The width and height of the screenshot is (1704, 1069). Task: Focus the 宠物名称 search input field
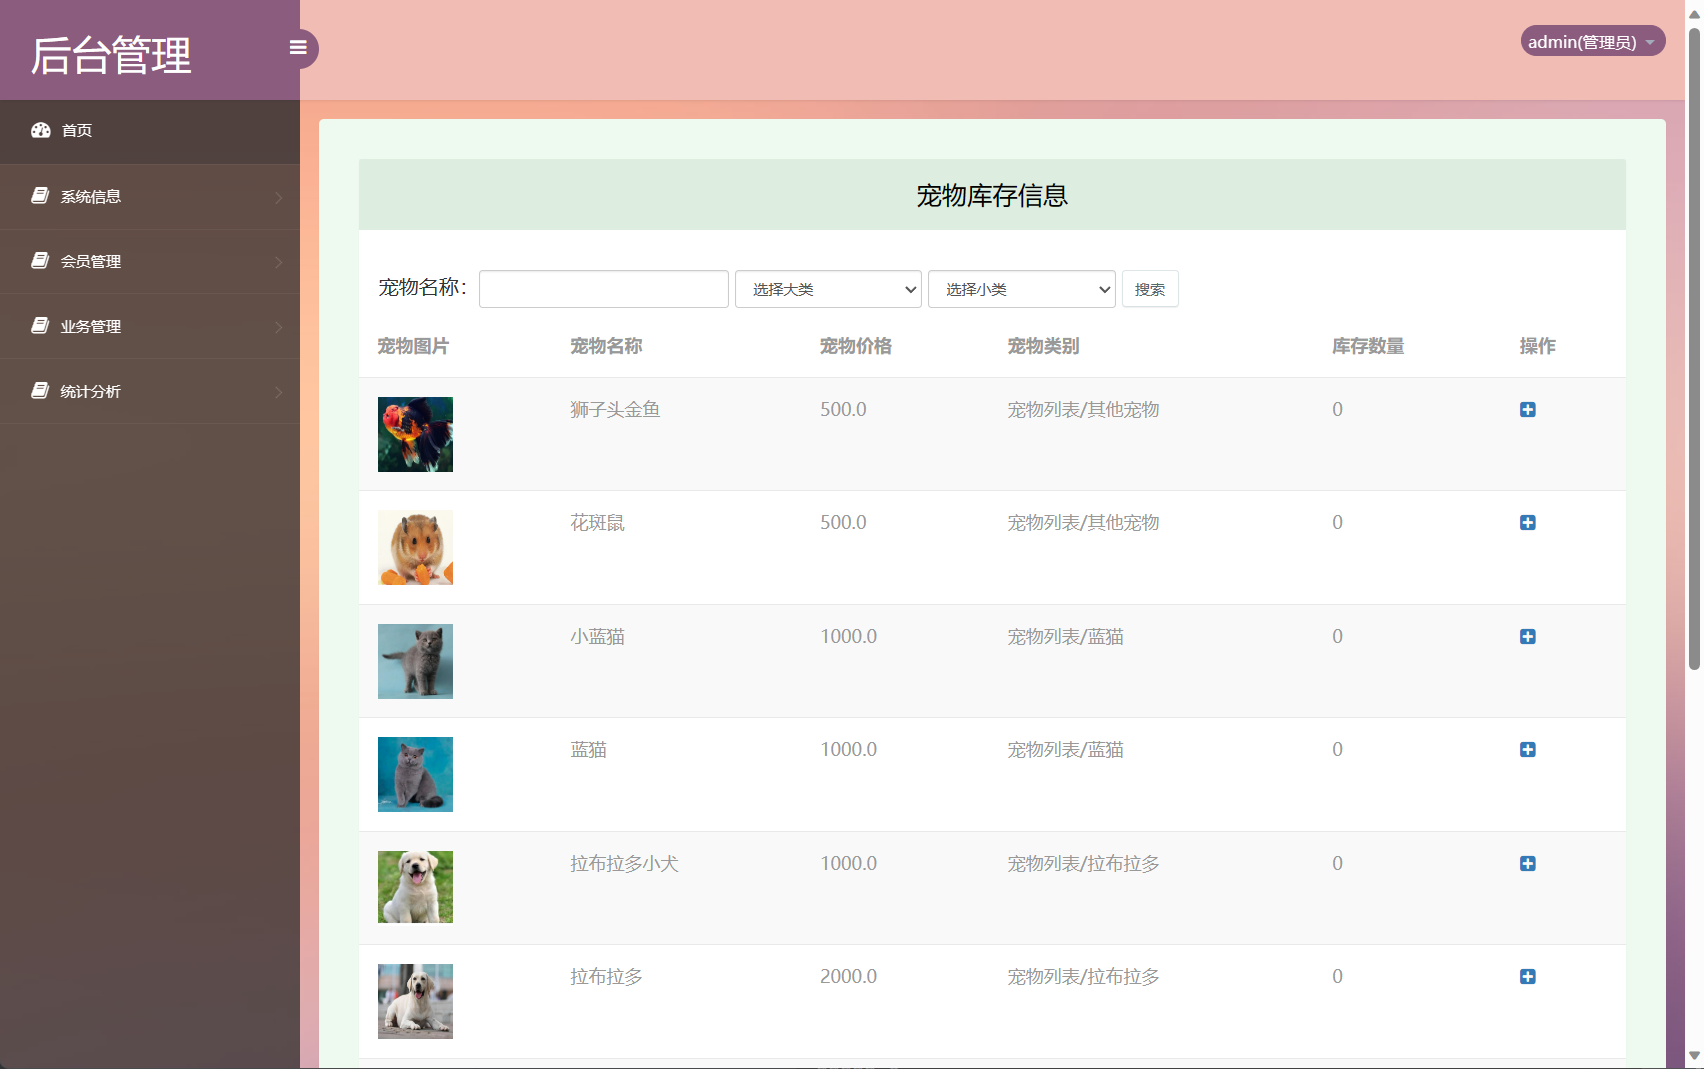[604, 289]
